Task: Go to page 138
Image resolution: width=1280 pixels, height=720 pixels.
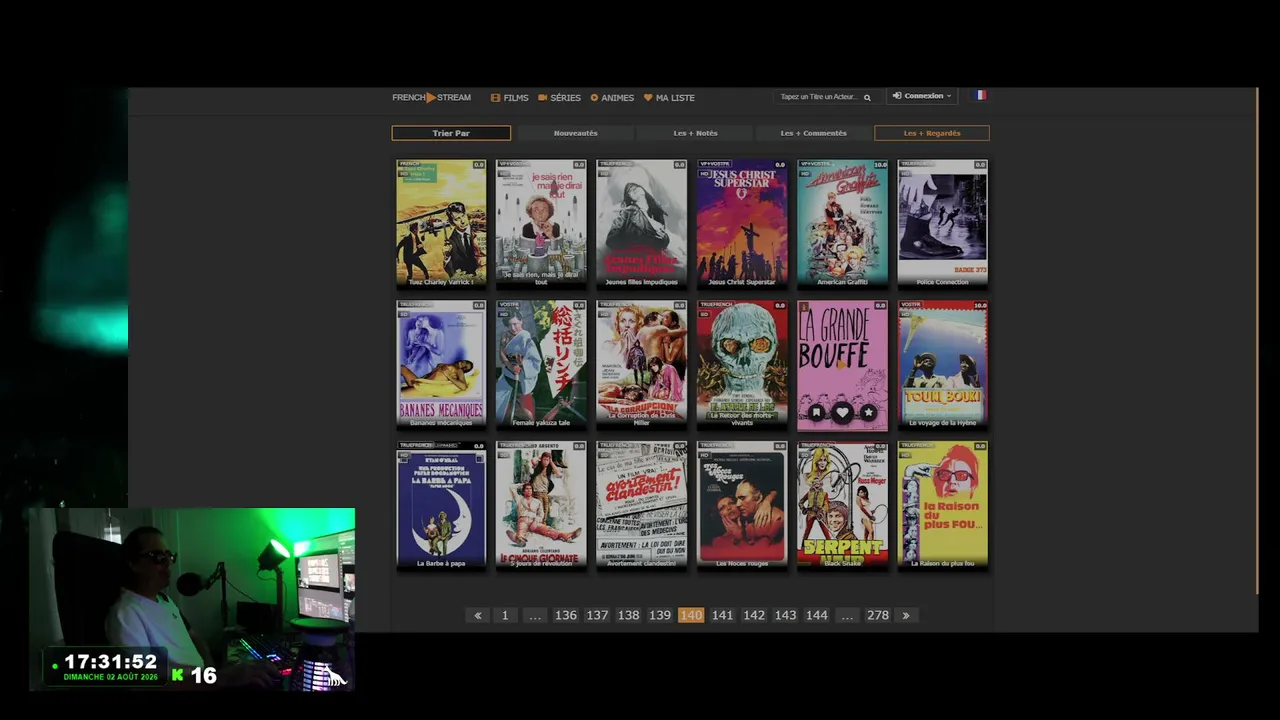Action: coord(629,615)
